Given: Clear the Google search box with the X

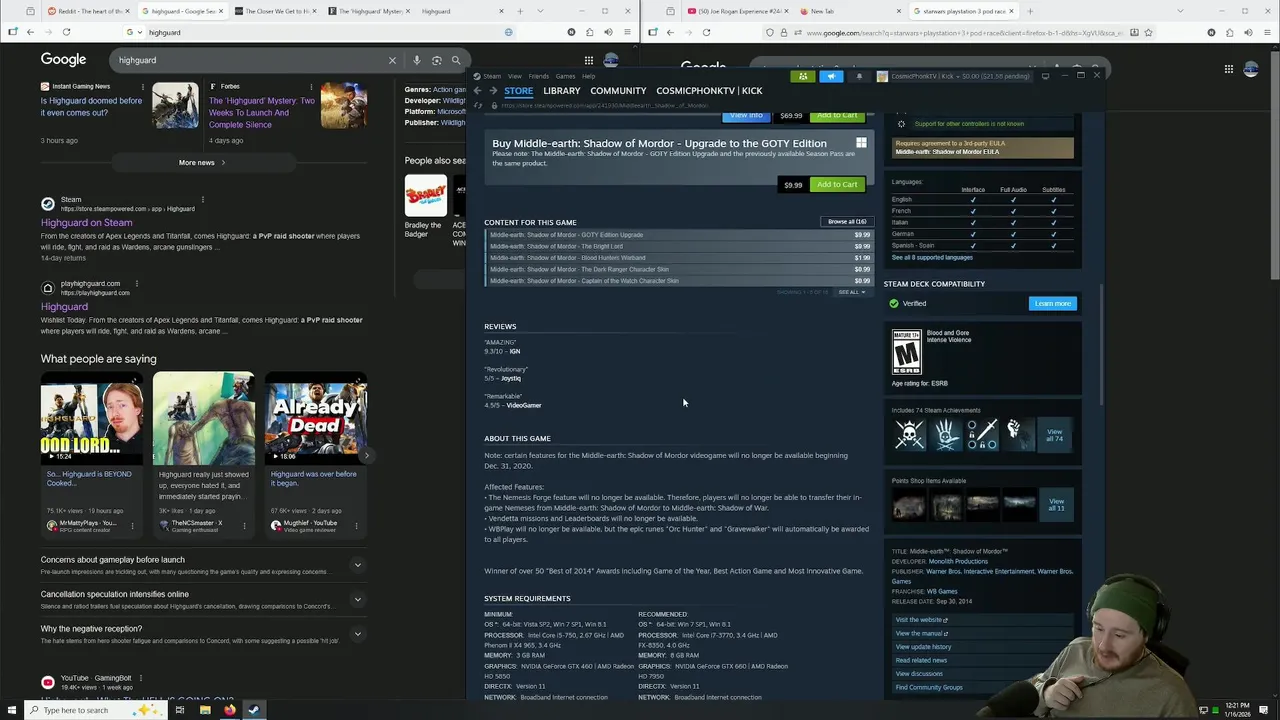Looking at the screenshot, I should [x=392, y=60].
